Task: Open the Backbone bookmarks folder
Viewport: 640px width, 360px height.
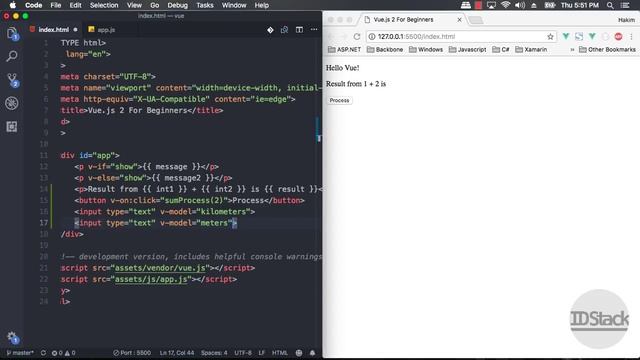Action: tap(385, 49)
